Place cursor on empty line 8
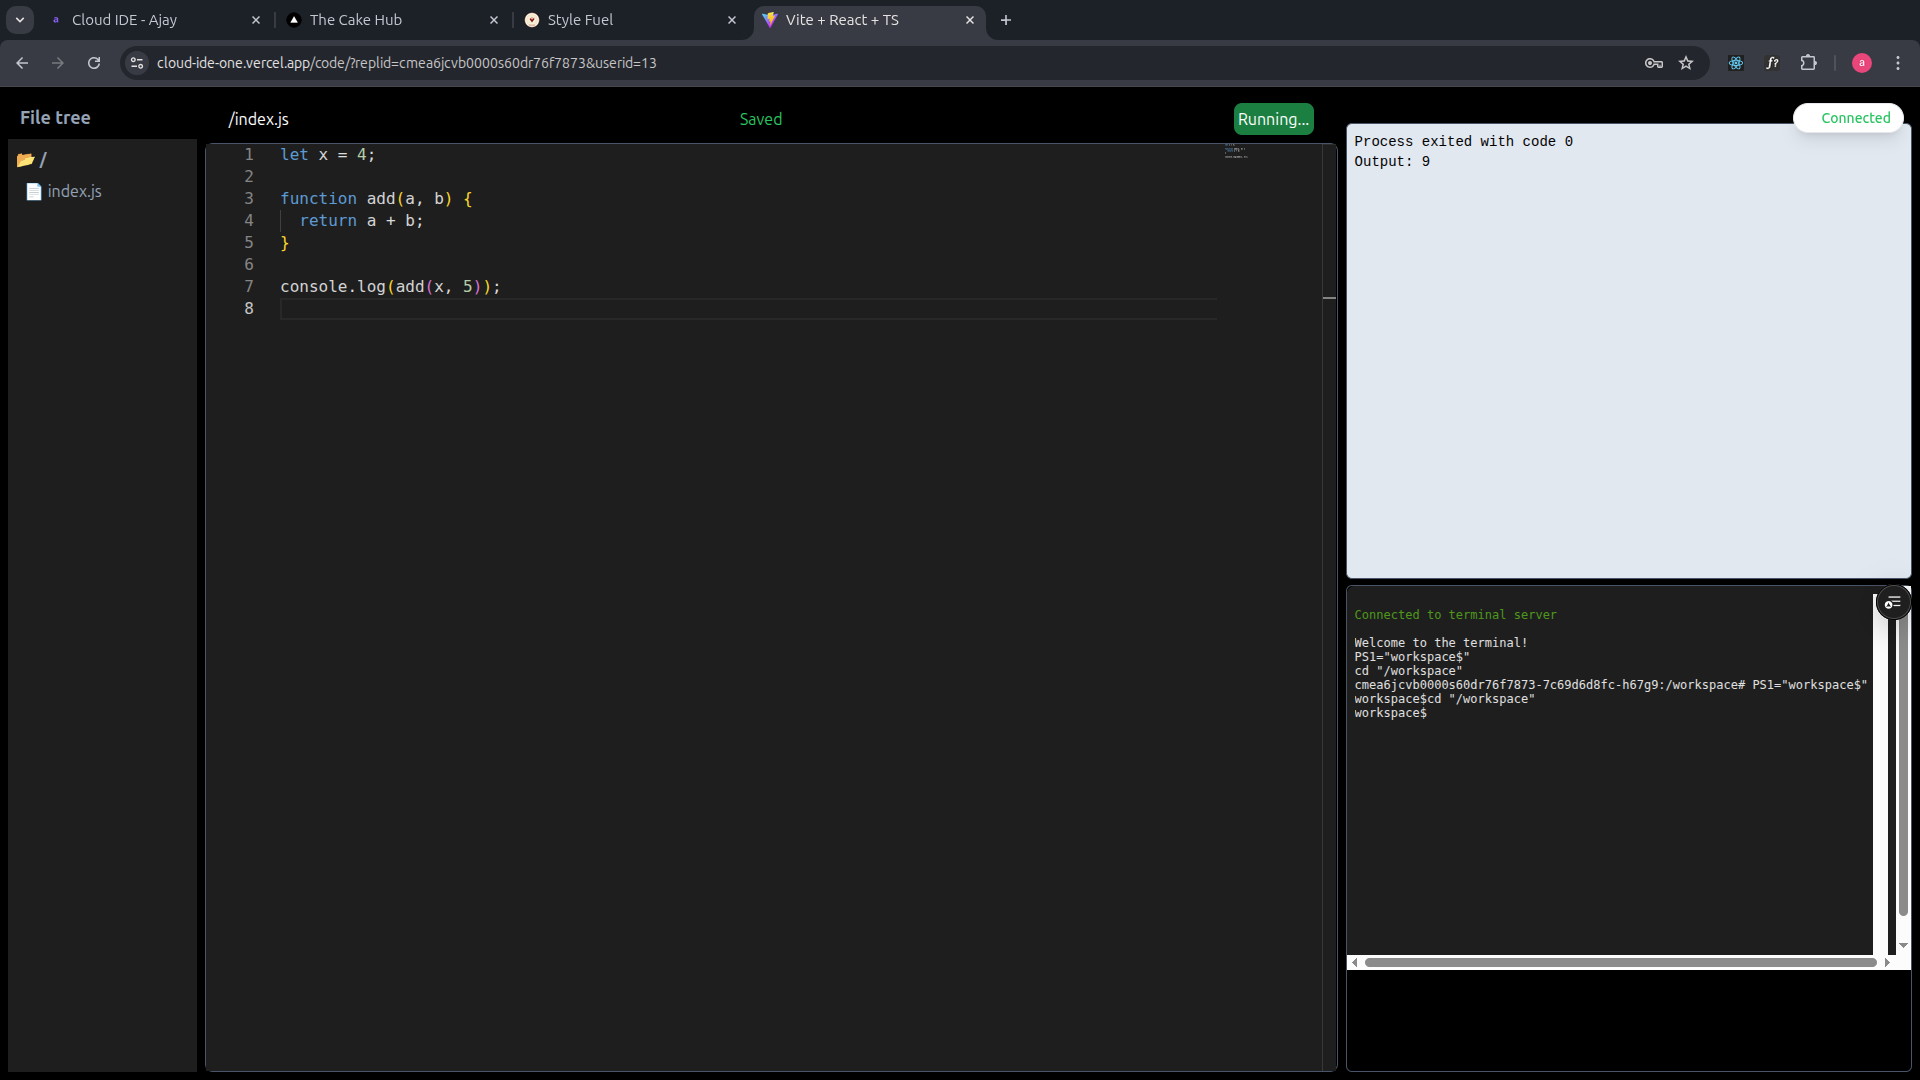1920x1080 pixels. coord(748,309)
